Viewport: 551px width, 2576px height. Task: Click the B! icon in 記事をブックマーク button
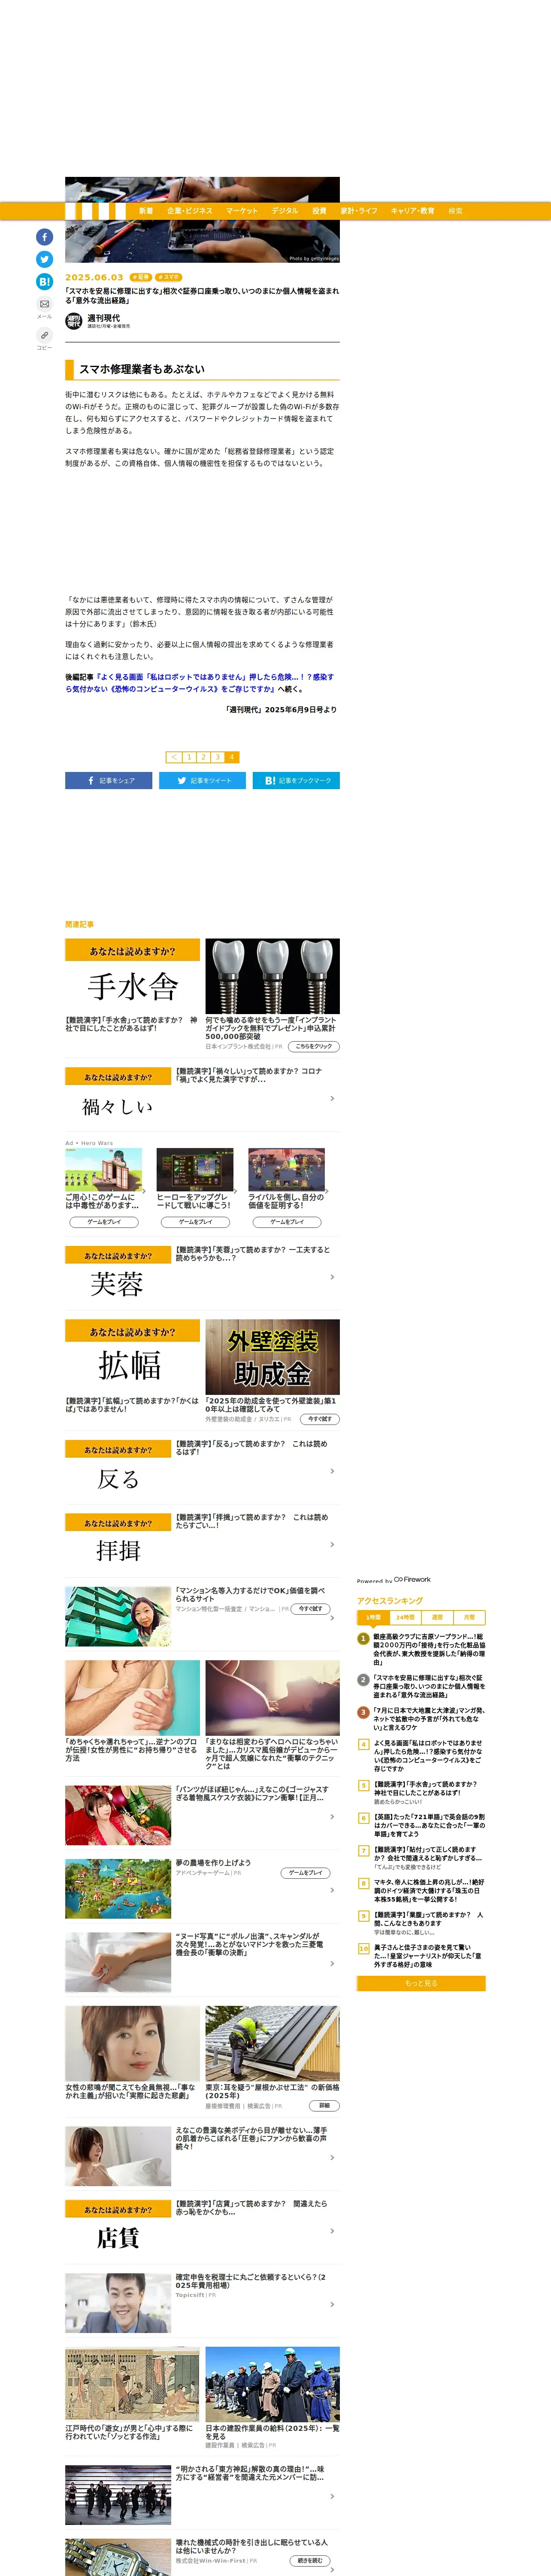pos(270,781)
